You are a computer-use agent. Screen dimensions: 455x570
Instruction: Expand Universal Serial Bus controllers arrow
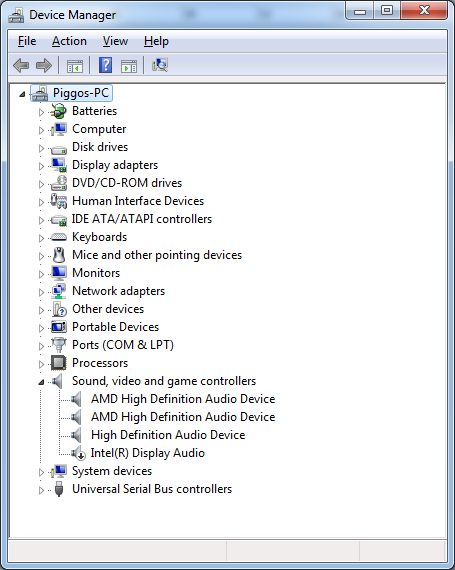41,490
